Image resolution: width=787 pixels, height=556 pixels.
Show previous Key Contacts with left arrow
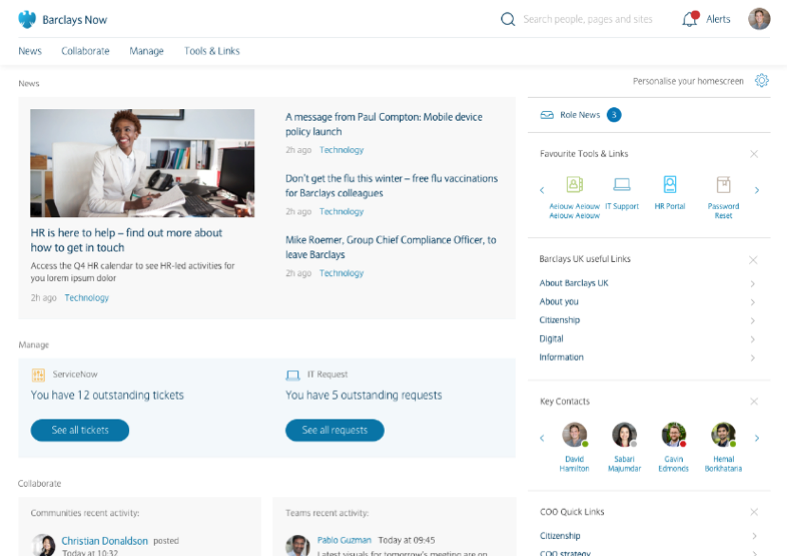(x=542, y=438)
